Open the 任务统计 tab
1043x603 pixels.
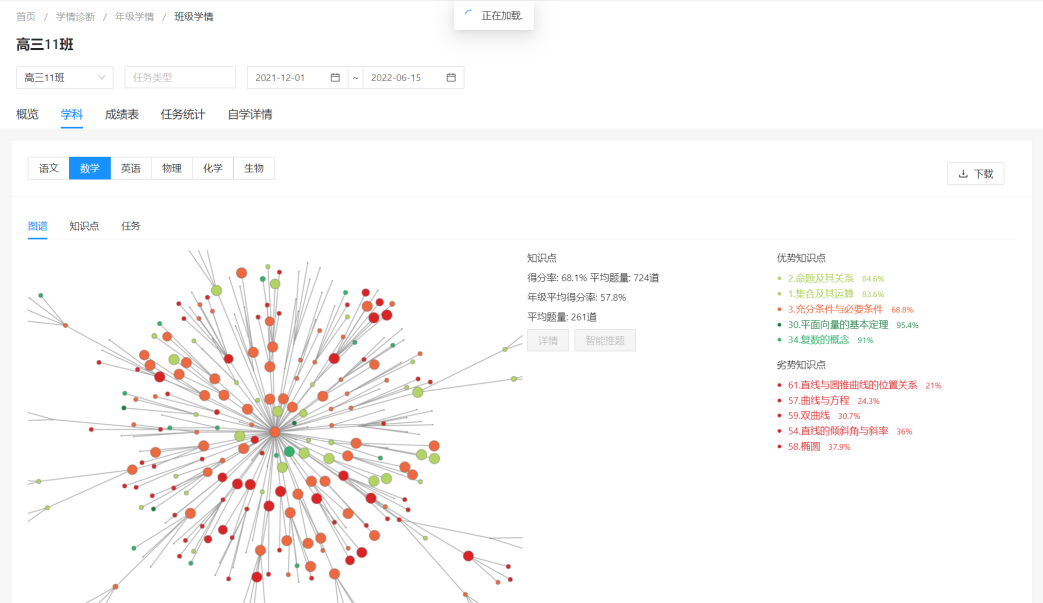(183, 114)
